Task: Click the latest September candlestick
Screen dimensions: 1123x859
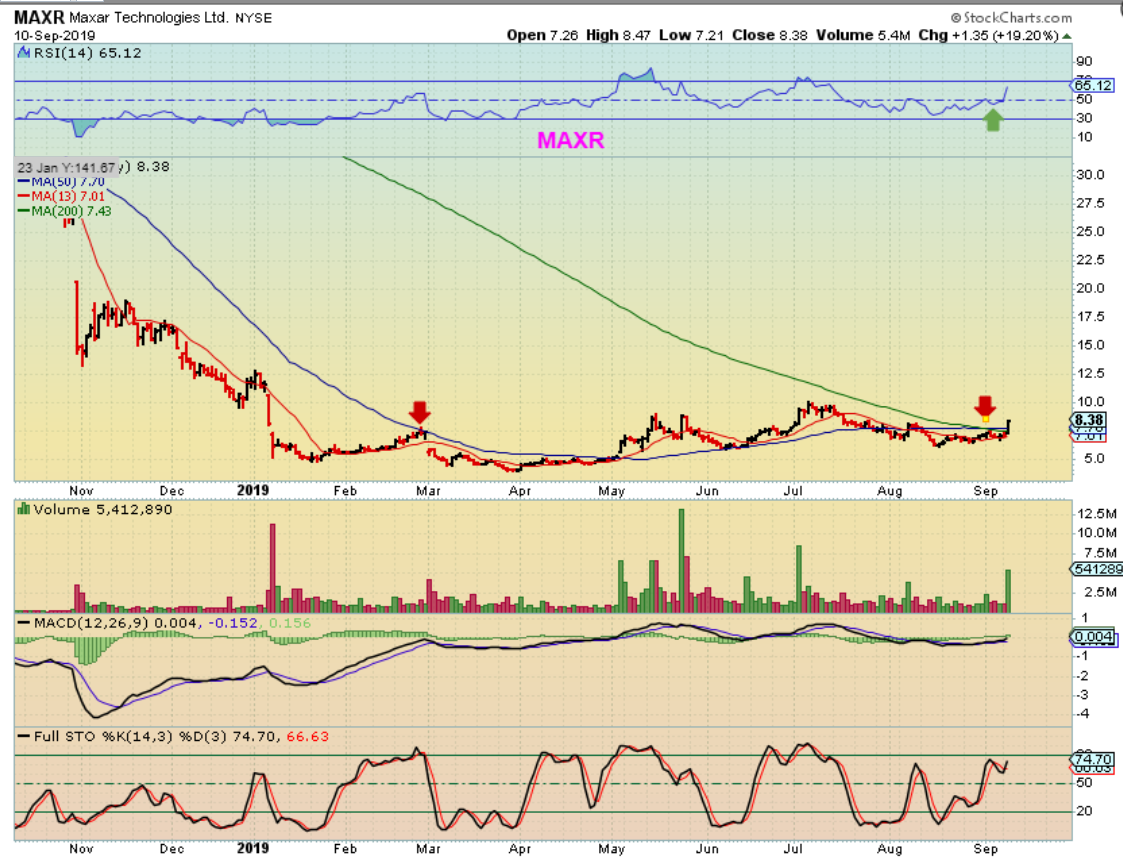Action: (x=1008, y=426)
